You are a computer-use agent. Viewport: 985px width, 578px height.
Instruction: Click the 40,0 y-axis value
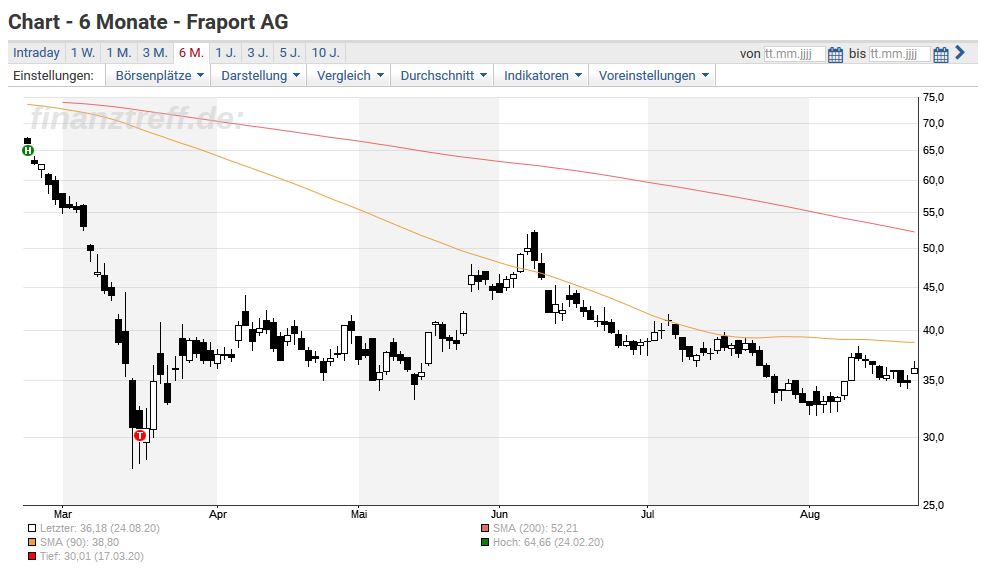click(933, 330)
